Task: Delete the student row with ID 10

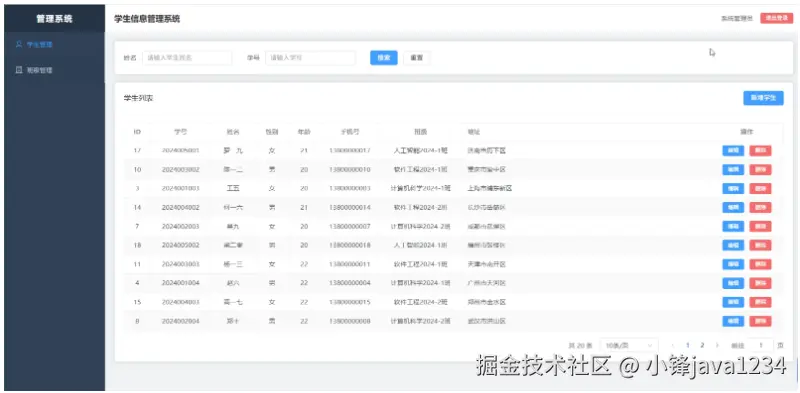Action: (x=760, y=169)
